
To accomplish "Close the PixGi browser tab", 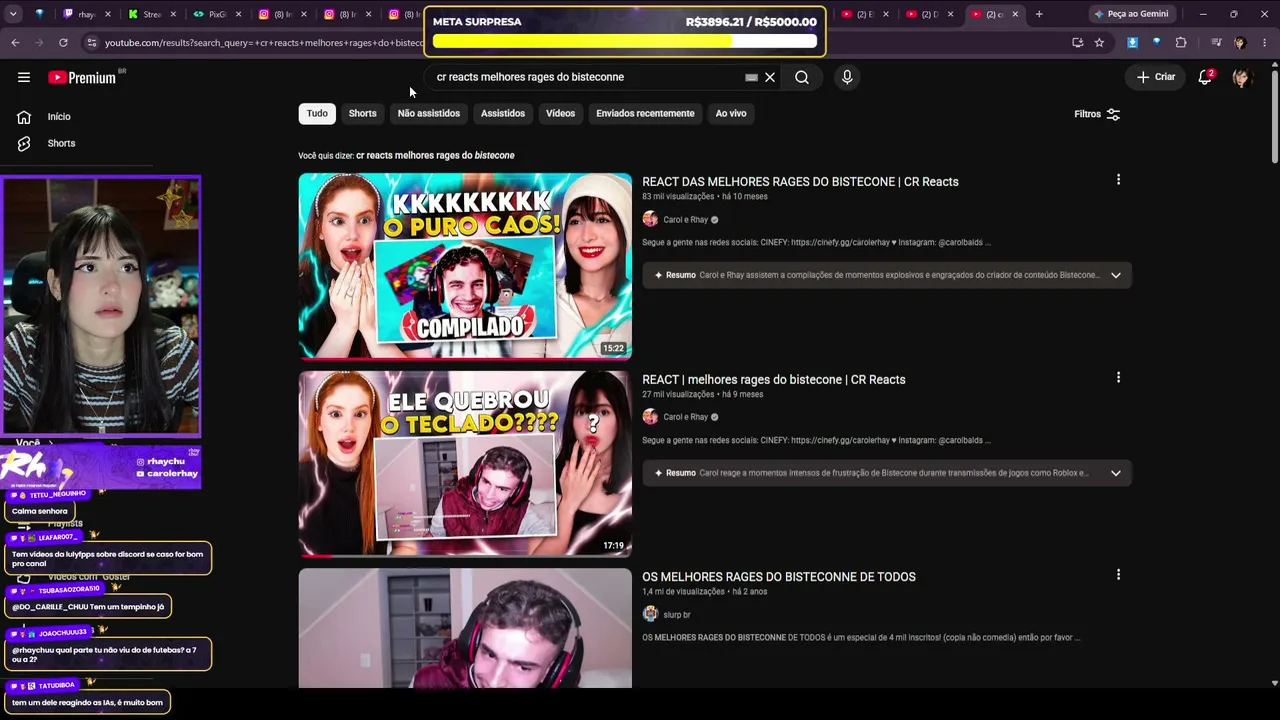I will coord(238,14).
